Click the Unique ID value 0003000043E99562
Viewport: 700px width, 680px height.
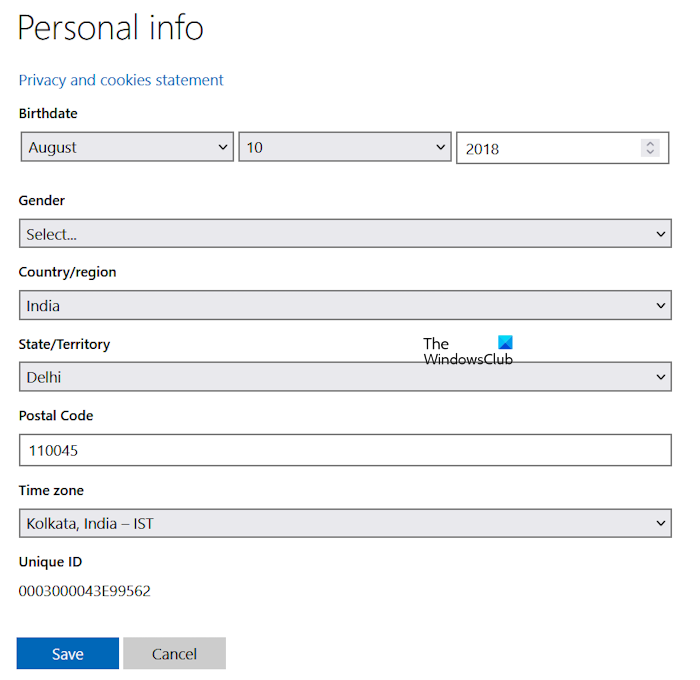coord(84,591)
